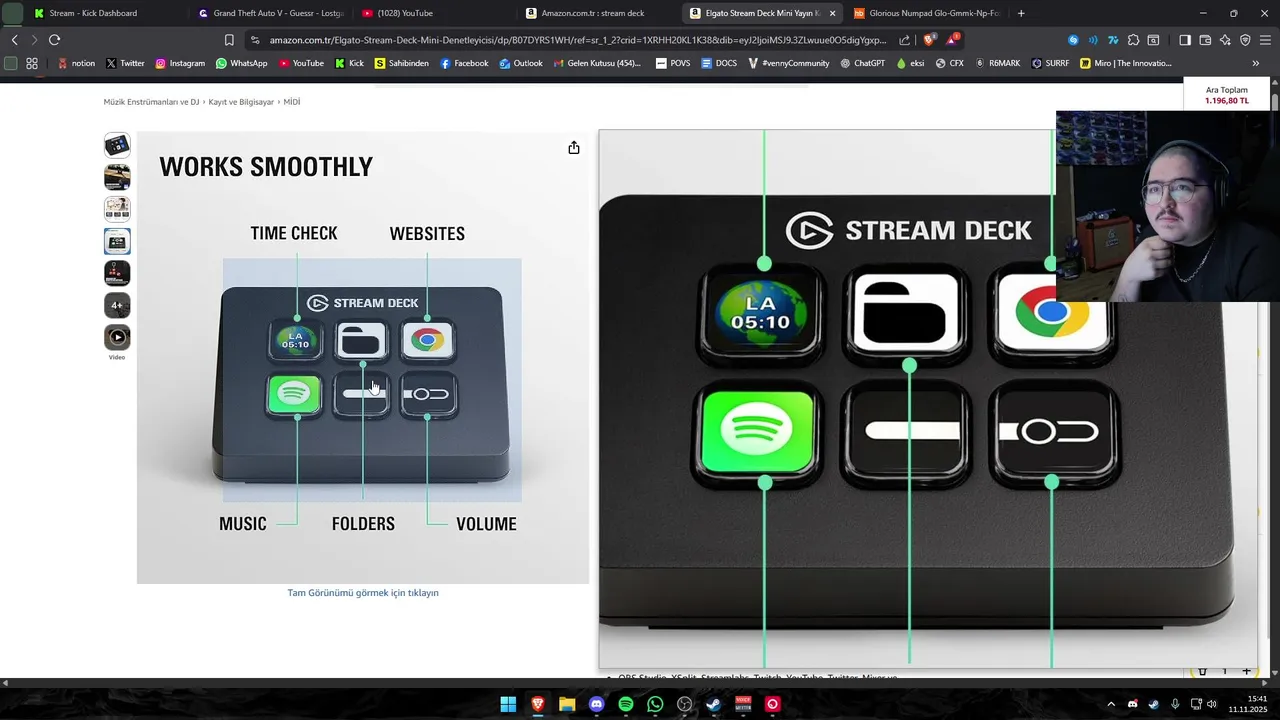Open Spotify from the taskbar

[626, 704]
